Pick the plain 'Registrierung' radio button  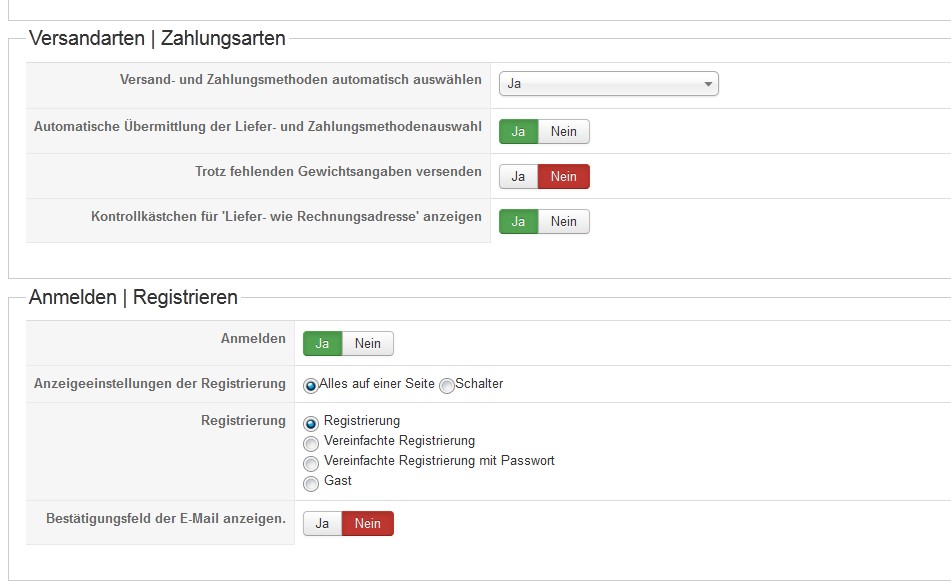coord(311,423)
